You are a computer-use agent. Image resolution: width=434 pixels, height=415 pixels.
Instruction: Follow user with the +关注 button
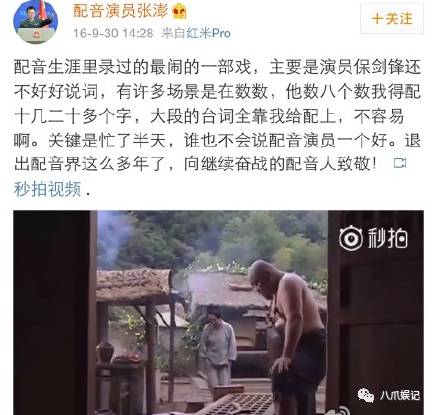click(392, 19)
